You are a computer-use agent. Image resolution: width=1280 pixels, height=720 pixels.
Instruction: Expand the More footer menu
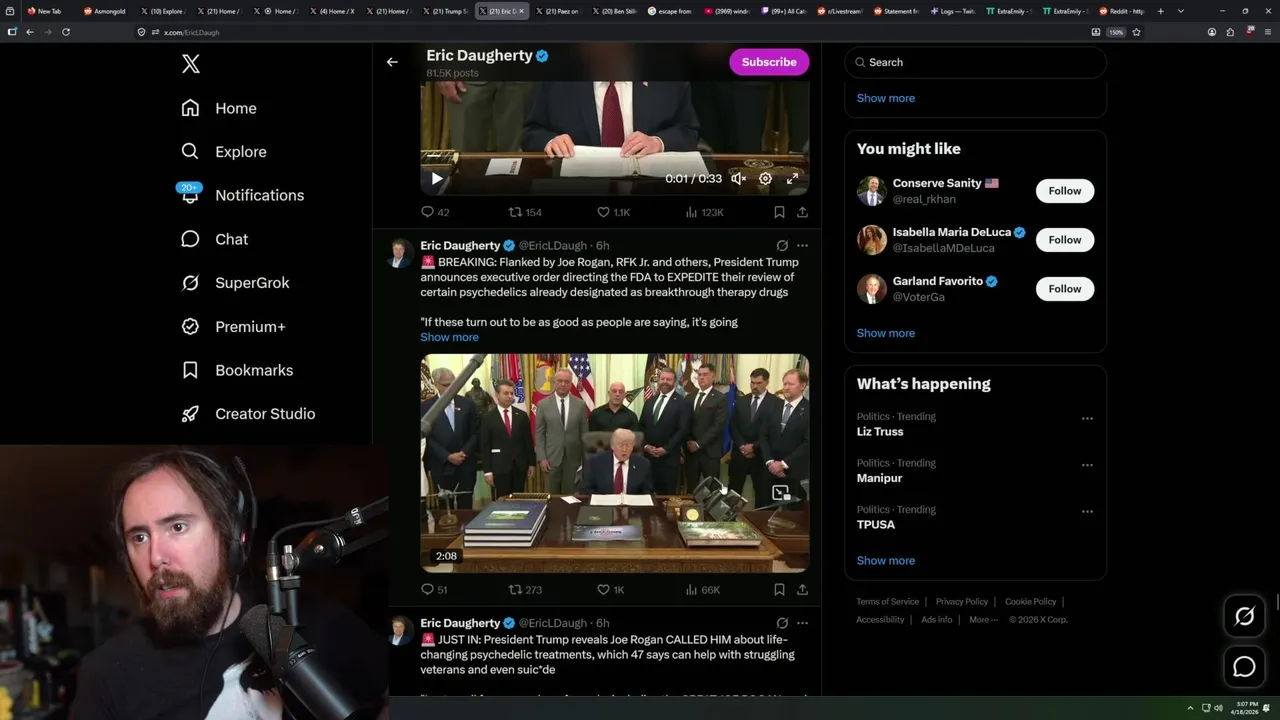pyautogui.click(x=983, y=620)
